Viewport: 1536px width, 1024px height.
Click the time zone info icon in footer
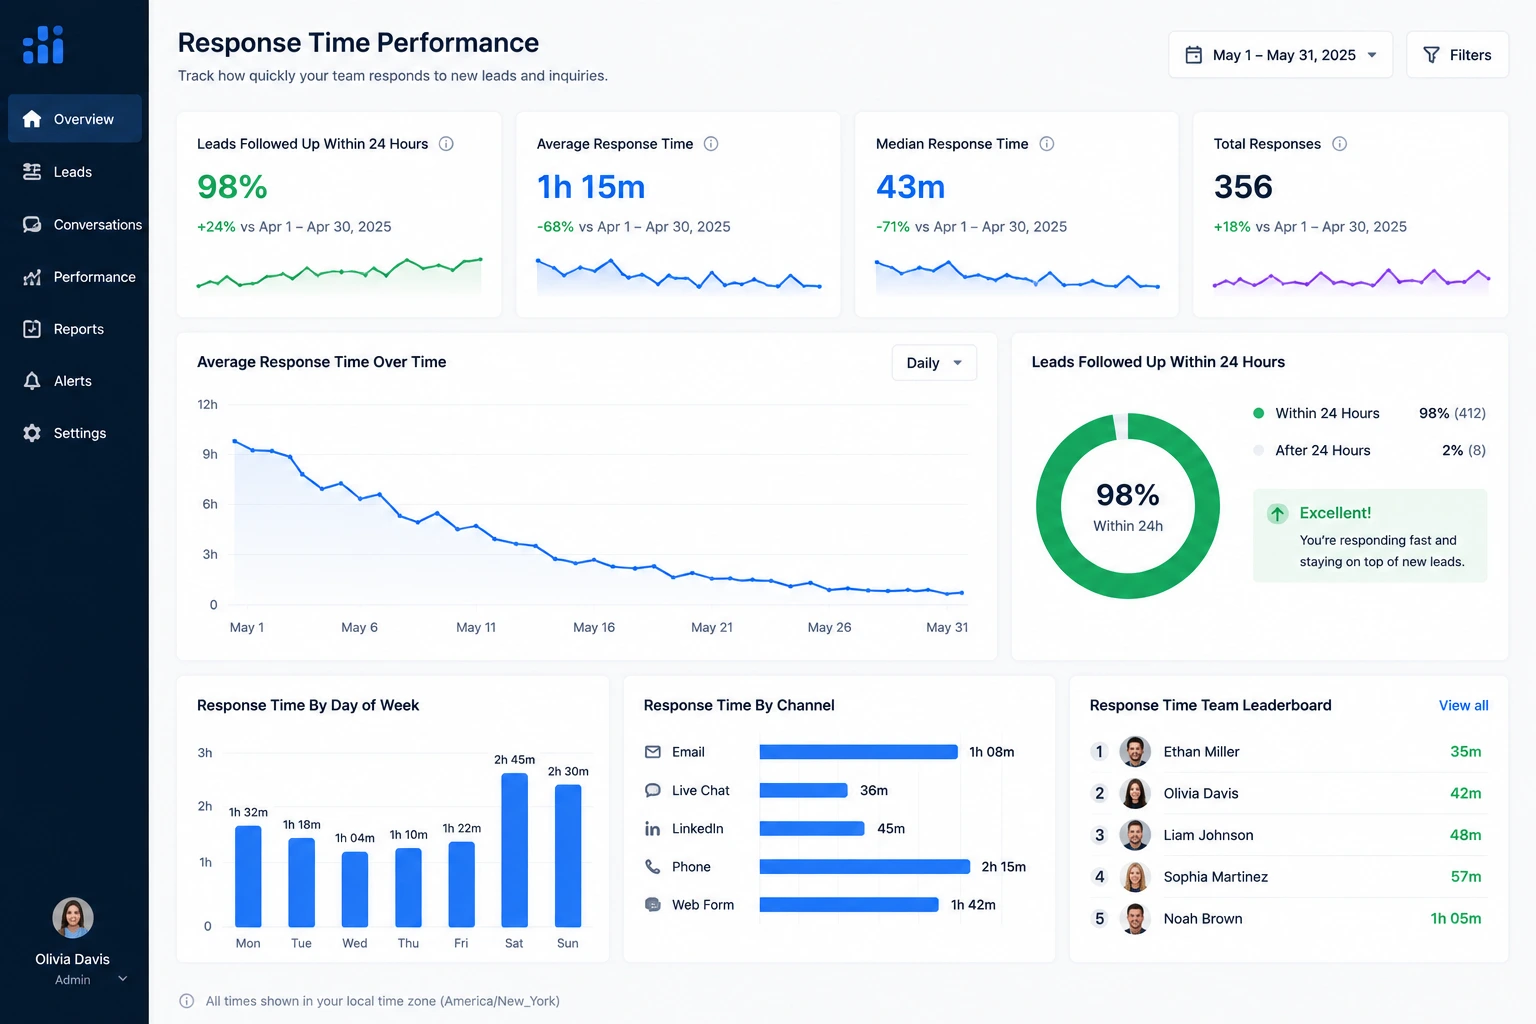pyautogui.click(x=186, y=1001)
